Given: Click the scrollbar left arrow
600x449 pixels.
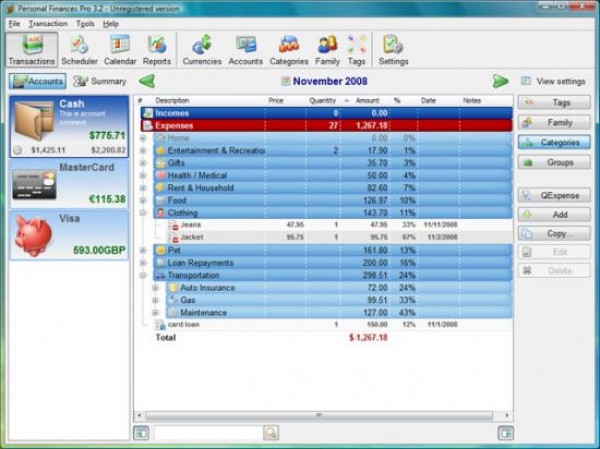Looking at the screenshot, I should pyautogui.click(x=139, y=415).
